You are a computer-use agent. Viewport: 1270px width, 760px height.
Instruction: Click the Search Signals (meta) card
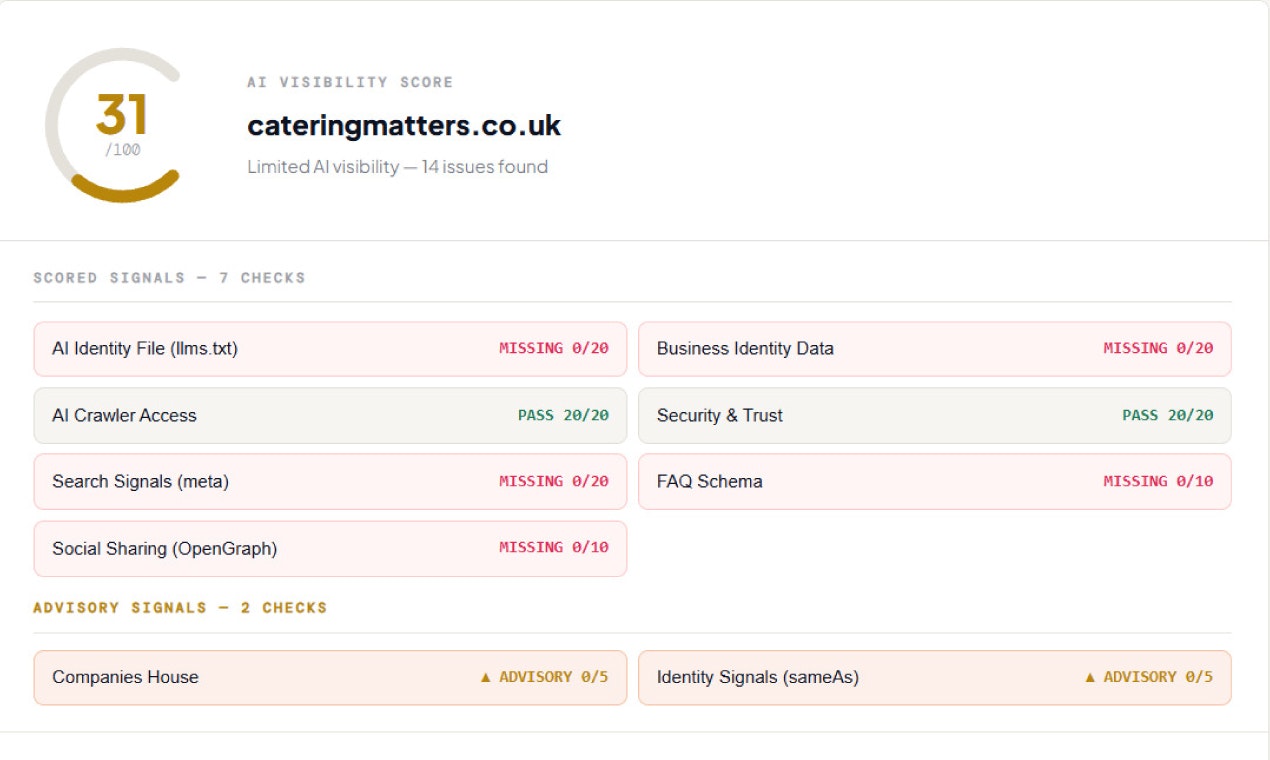330,482
